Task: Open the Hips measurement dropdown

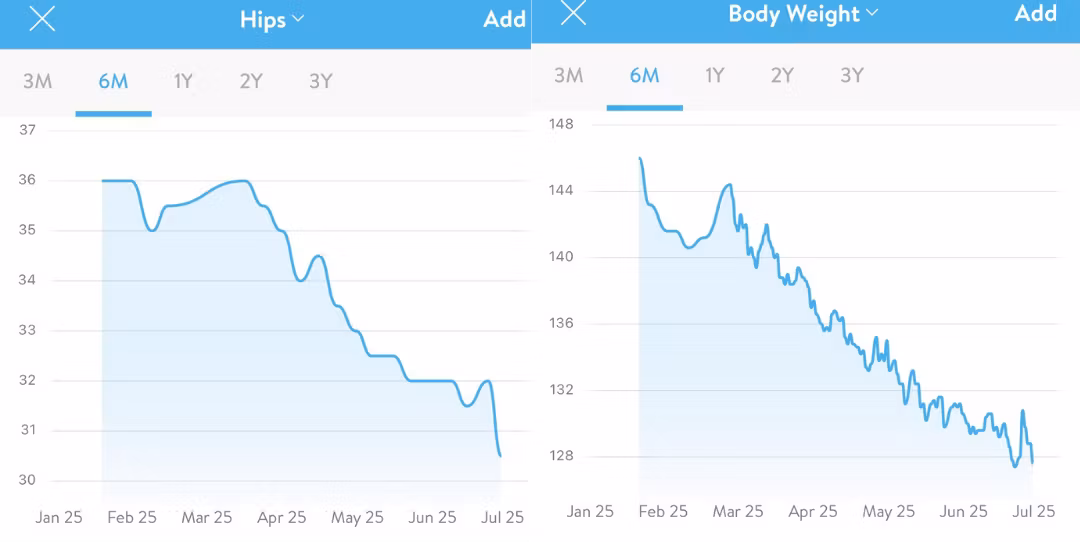Action: [271, 19]
